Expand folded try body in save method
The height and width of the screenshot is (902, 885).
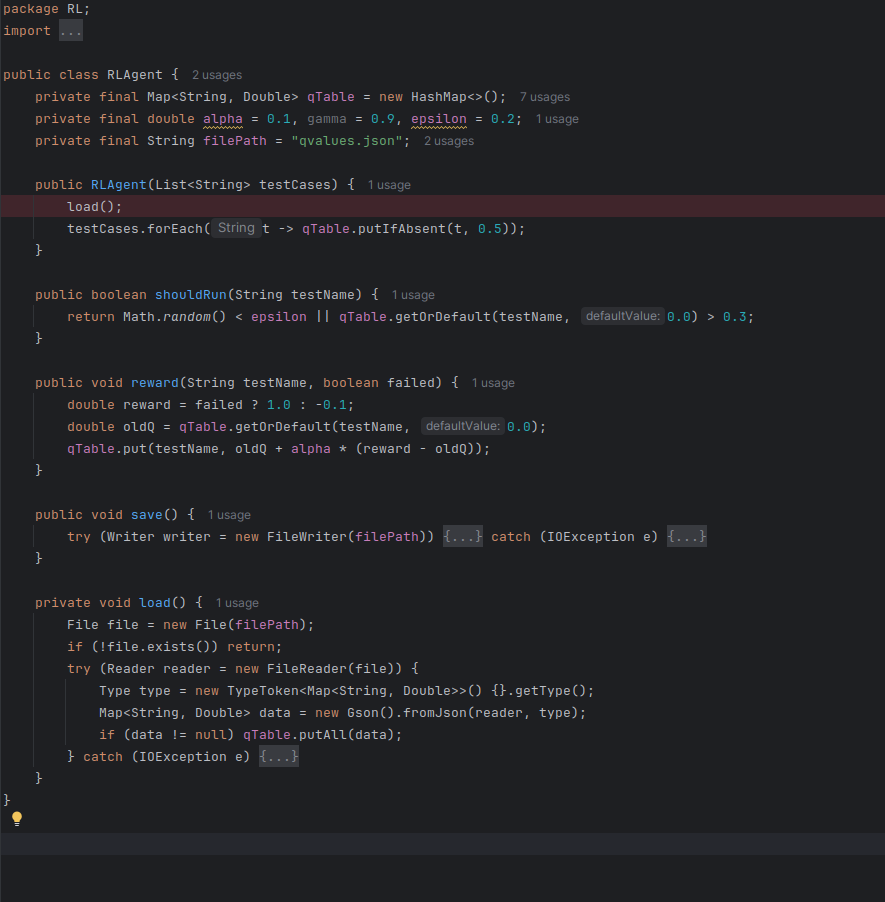pos(463,537)
